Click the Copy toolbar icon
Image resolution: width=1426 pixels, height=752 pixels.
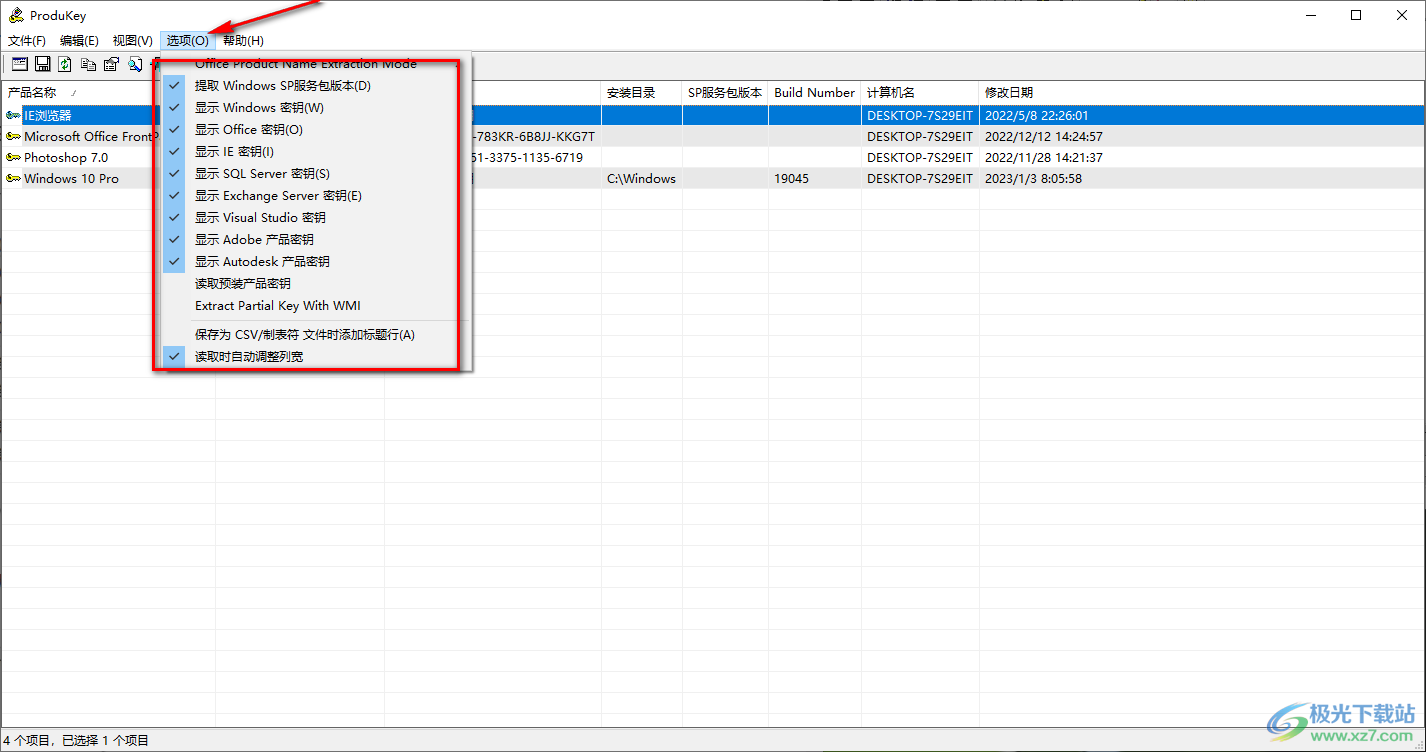pos(88,64)
